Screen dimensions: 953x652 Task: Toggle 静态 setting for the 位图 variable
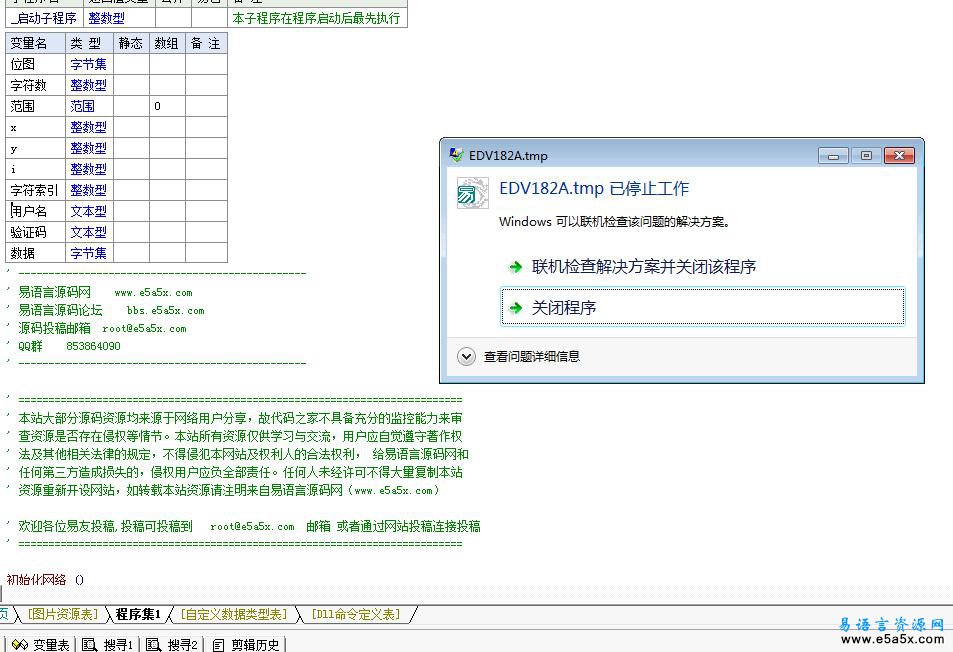point(131,63)
